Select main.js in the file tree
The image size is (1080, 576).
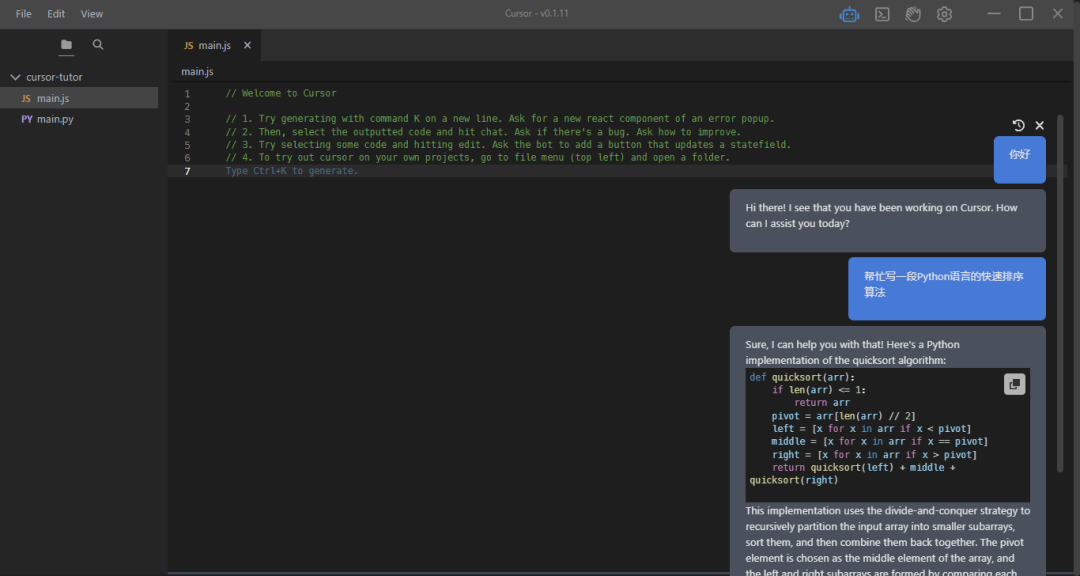[52, 98]
